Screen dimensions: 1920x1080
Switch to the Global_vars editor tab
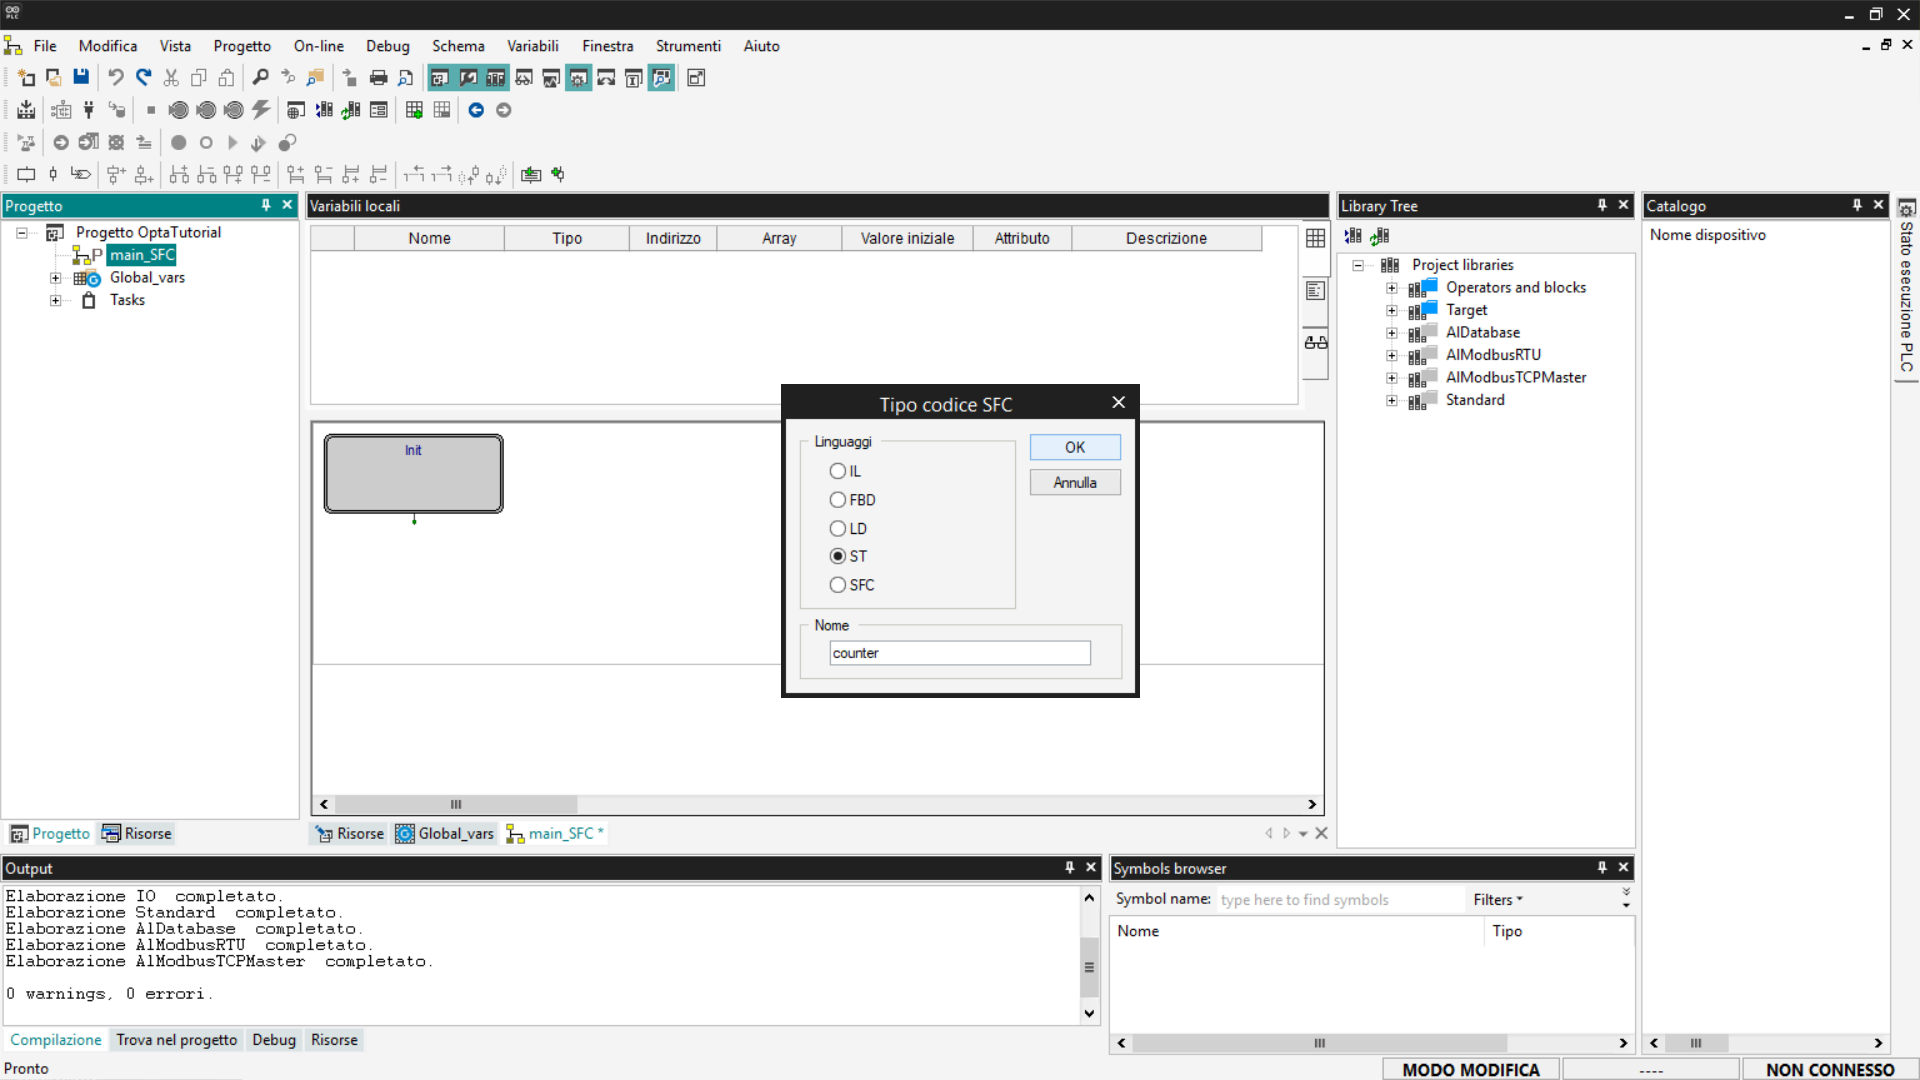click(x=446, y=833)
